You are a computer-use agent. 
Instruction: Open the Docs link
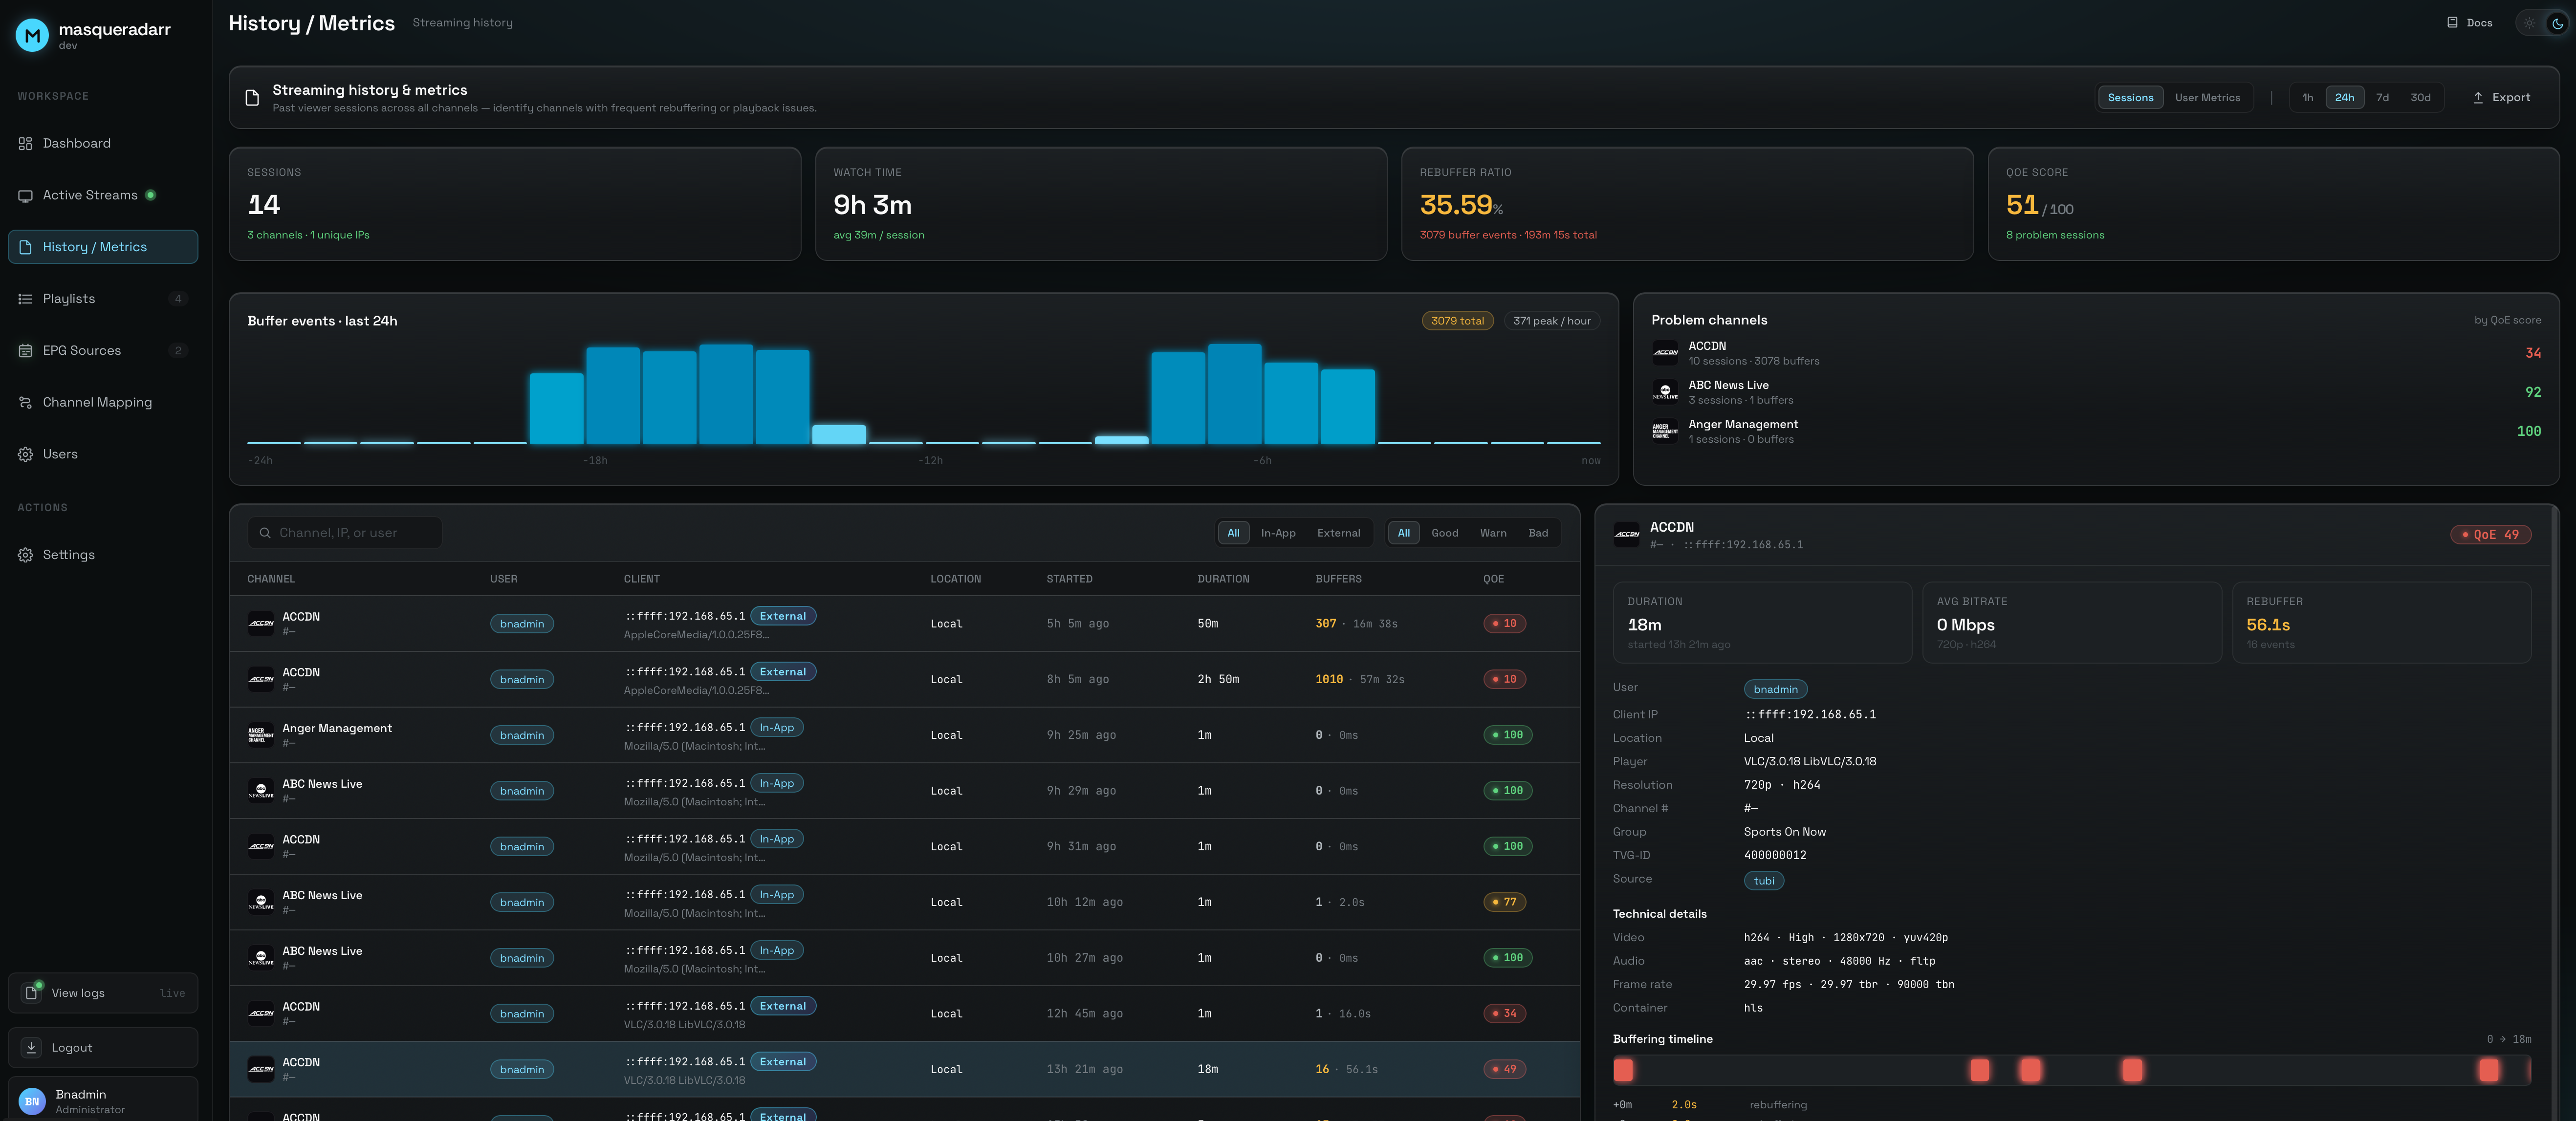pos(2469,23)
